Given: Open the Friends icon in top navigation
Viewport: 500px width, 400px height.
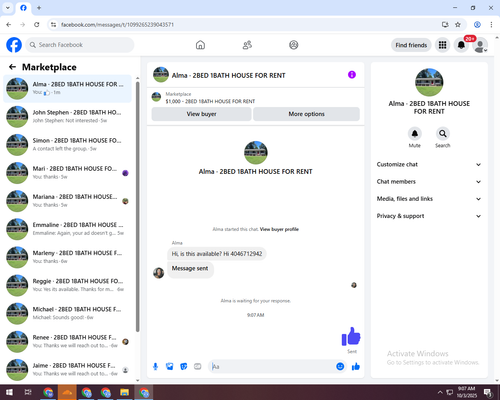Looking at the screenshot, I should (247, 45).
